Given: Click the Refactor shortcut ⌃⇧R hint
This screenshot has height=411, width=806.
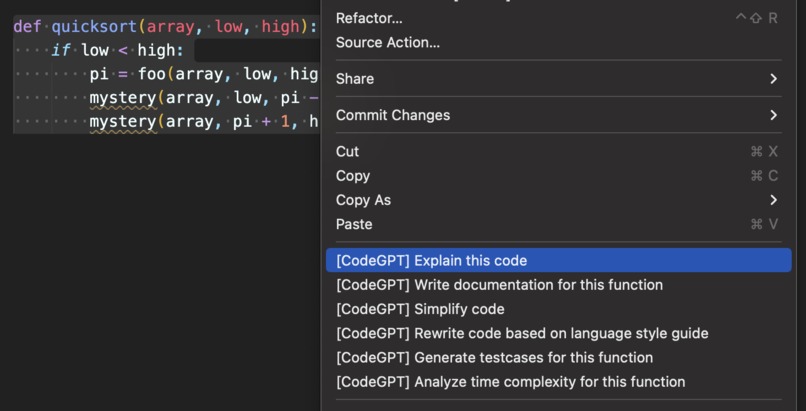Looking at the screenshot, I should (756, 18).
